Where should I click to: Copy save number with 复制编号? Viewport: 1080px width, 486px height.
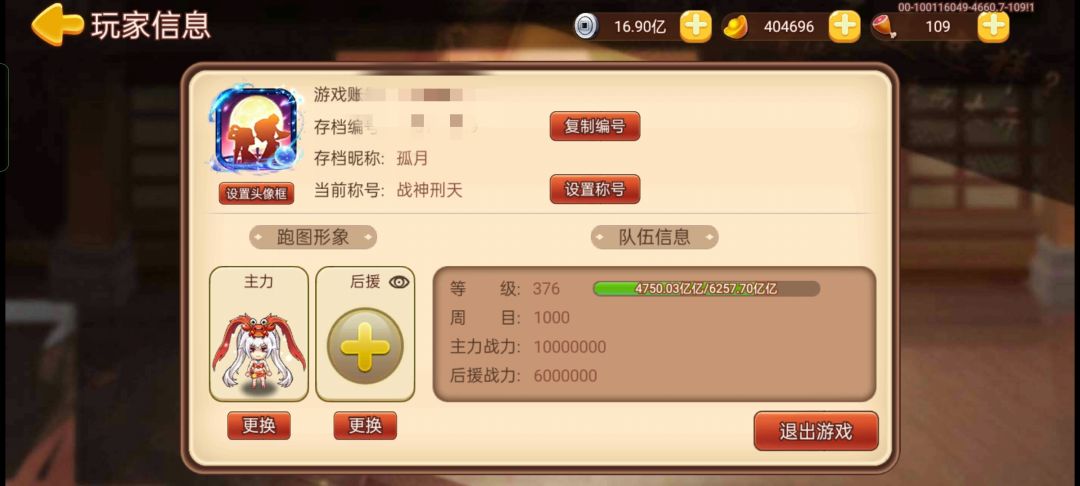595,126
